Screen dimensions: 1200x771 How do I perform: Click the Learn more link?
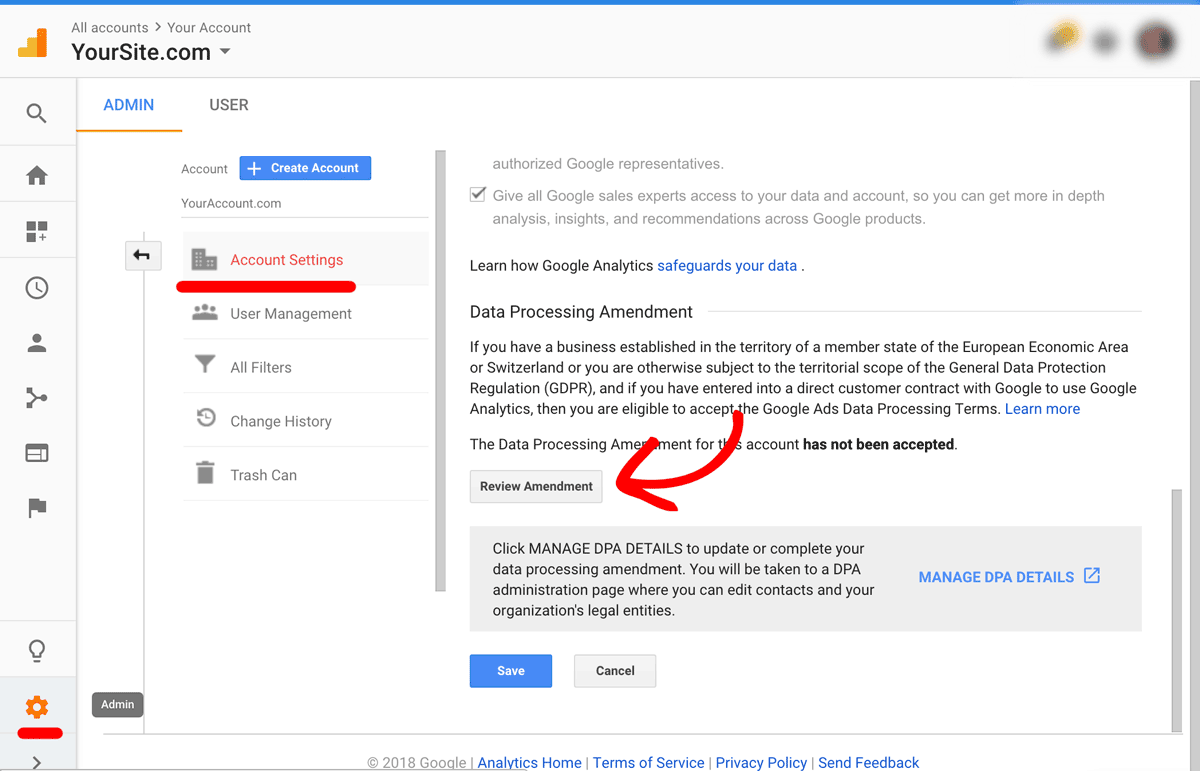click(1042, 409)
